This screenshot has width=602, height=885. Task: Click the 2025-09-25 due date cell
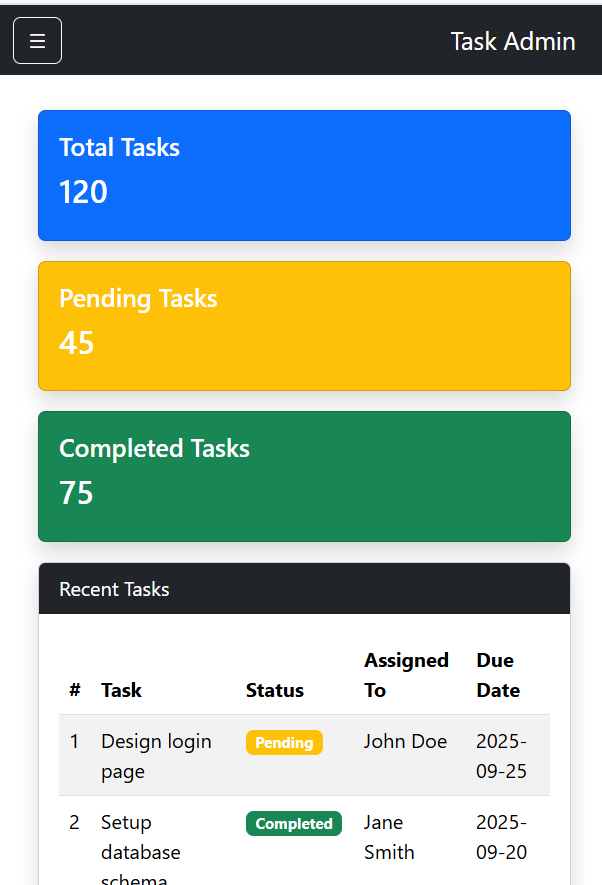click(x=501, y=756)
